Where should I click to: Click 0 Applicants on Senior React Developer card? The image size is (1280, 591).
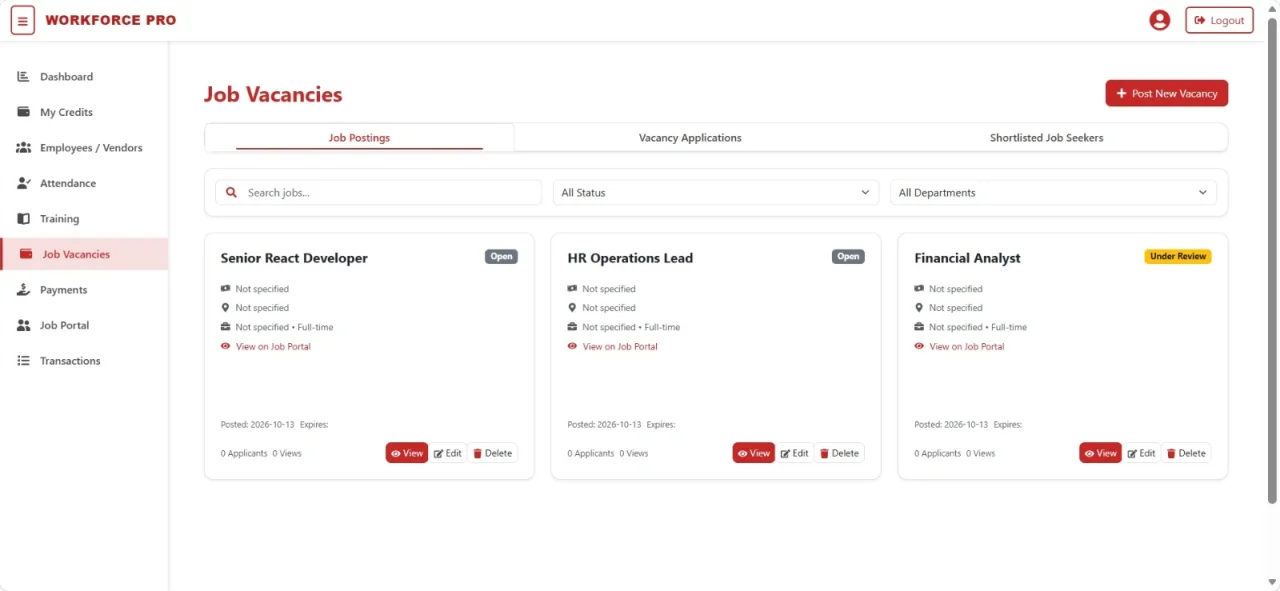point(244,454)
